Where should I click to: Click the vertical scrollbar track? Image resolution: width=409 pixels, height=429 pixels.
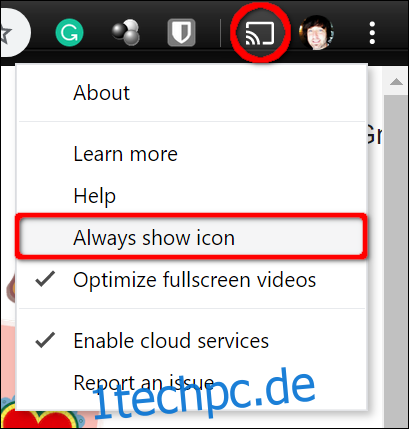click(x=396, y=260)
